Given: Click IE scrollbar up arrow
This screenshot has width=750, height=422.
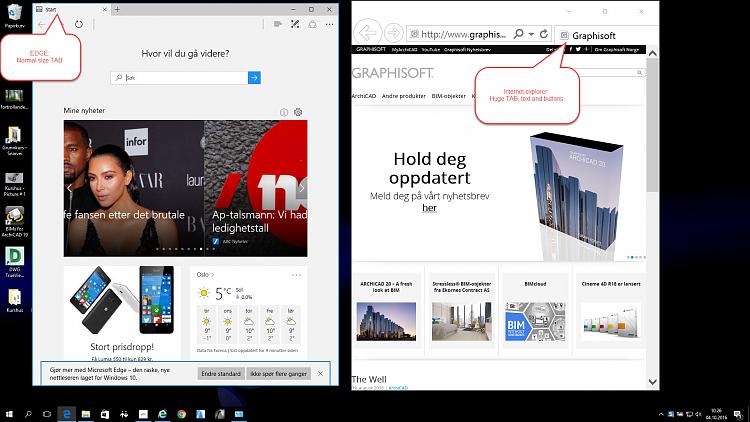Looking at the screenshot, I should [x=652, y=53].
